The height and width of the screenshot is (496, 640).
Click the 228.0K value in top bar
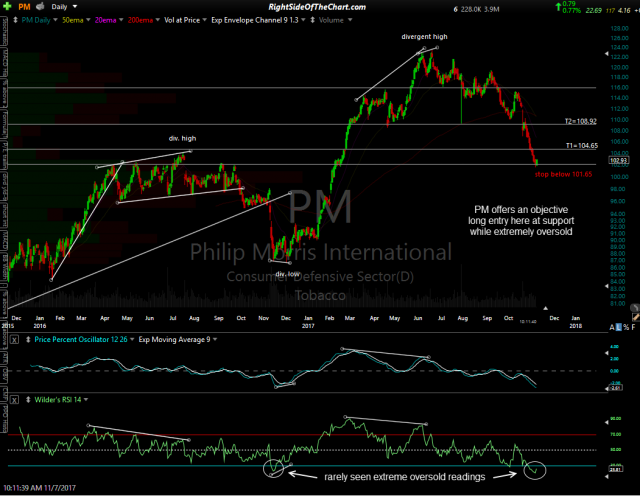471,9
